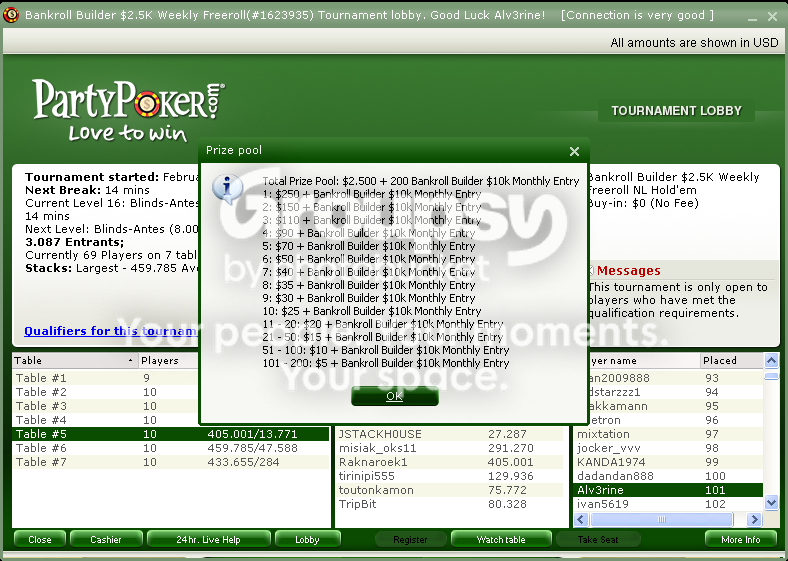788x561 pixels.
Task: Select player JSTACKH0USE
Action: [450, 434]
